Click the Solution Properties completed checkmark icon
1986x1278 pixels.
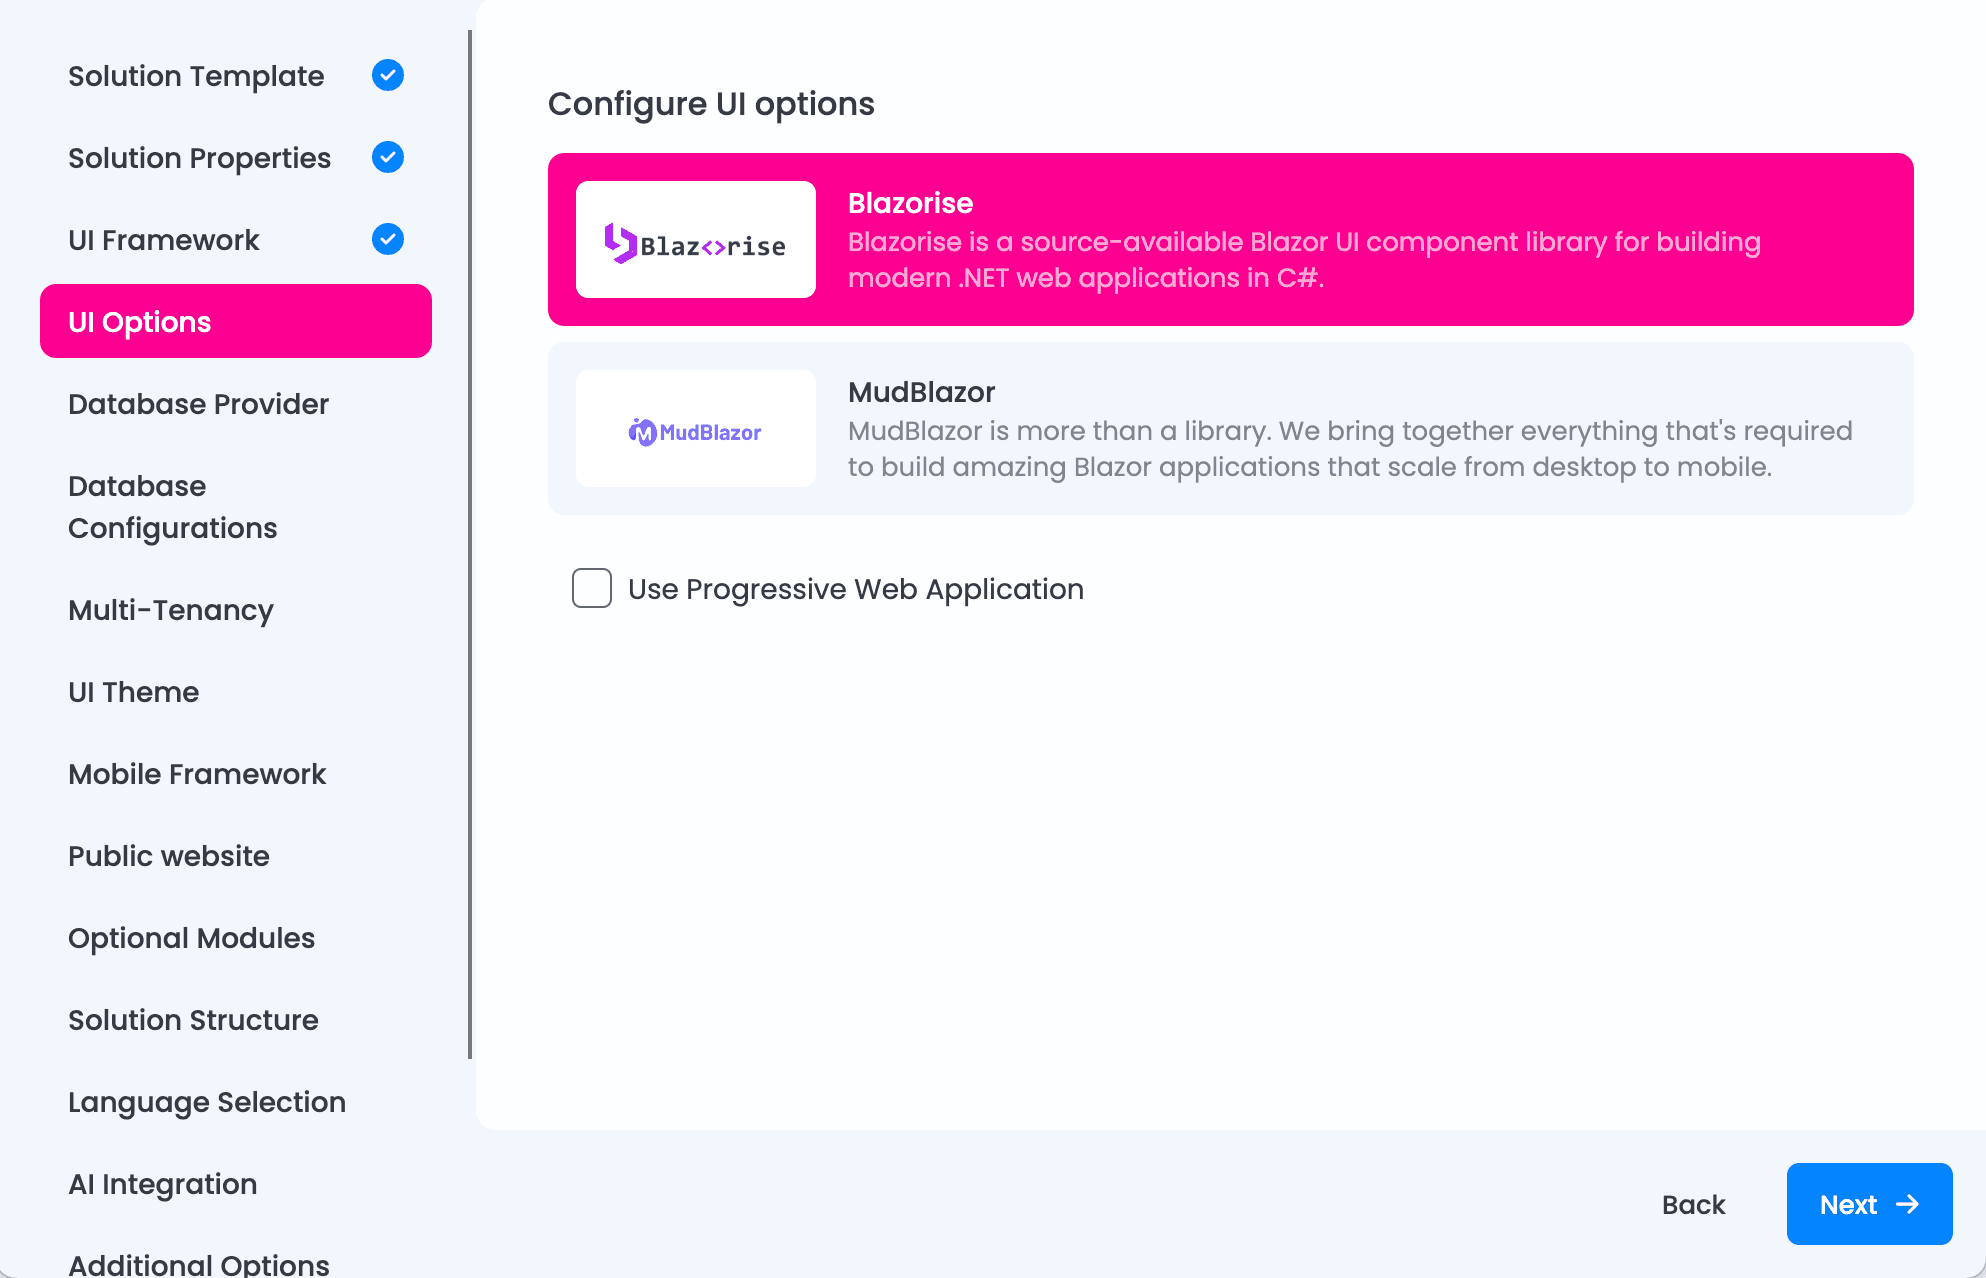click(388, 157)
